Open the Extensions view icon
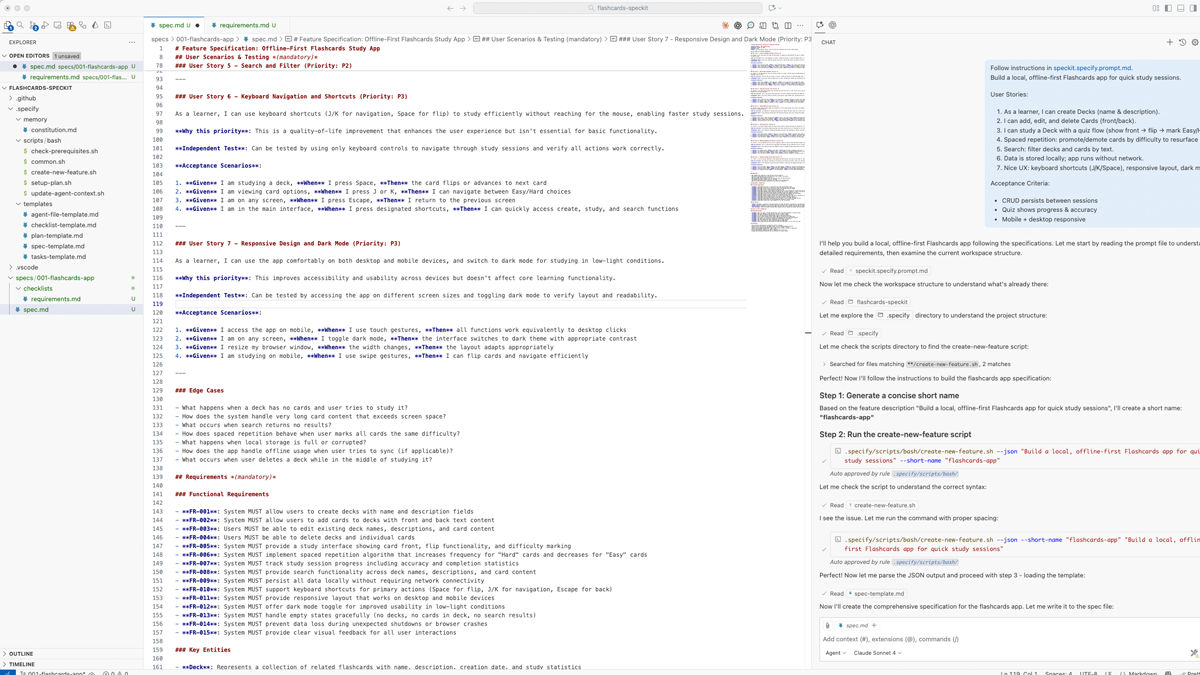This screenshot has width=1200, height=675. click(71, 25)
